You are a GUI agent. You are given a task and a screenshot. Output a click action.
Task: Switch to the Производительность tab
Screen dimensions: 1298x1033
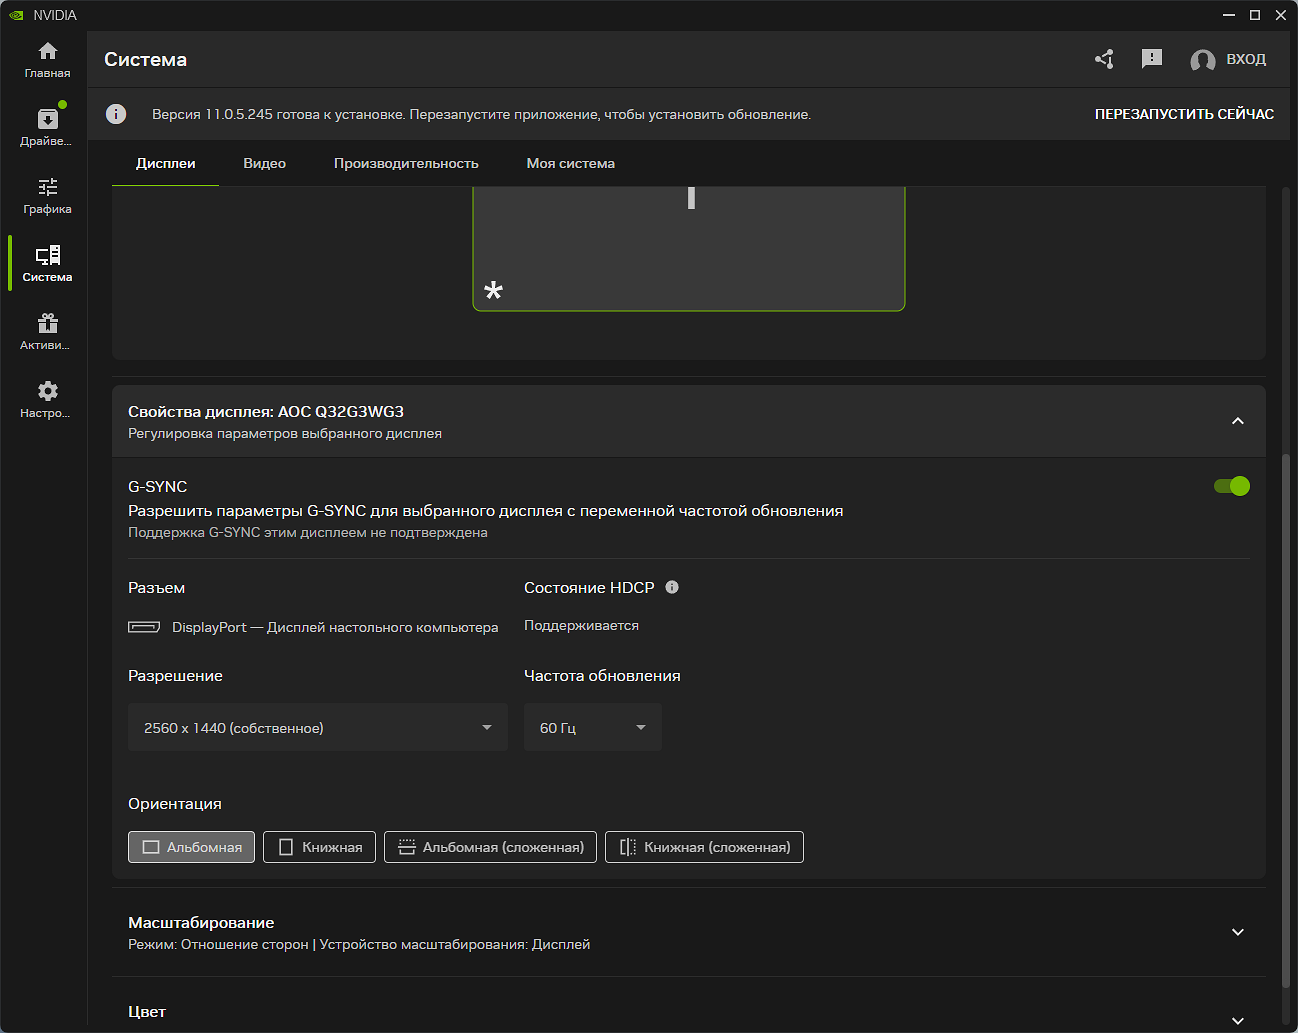click(406, 163)
